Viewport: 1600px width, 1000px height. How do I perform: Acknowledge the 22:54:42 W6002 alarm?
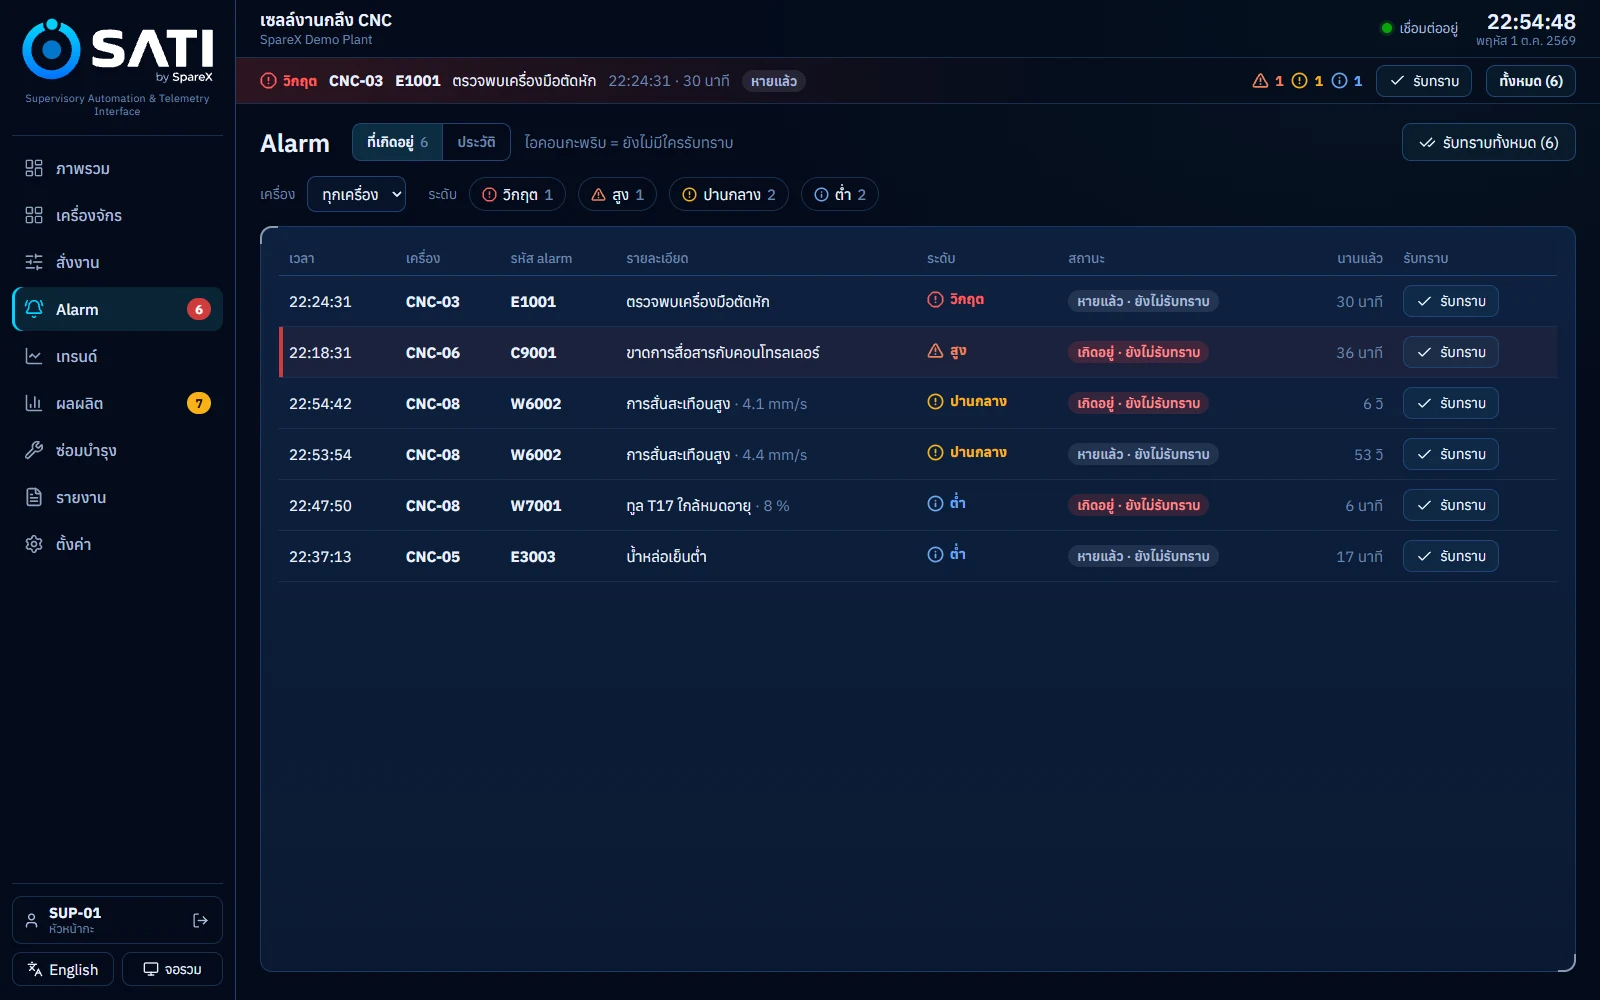[1450, 403]
